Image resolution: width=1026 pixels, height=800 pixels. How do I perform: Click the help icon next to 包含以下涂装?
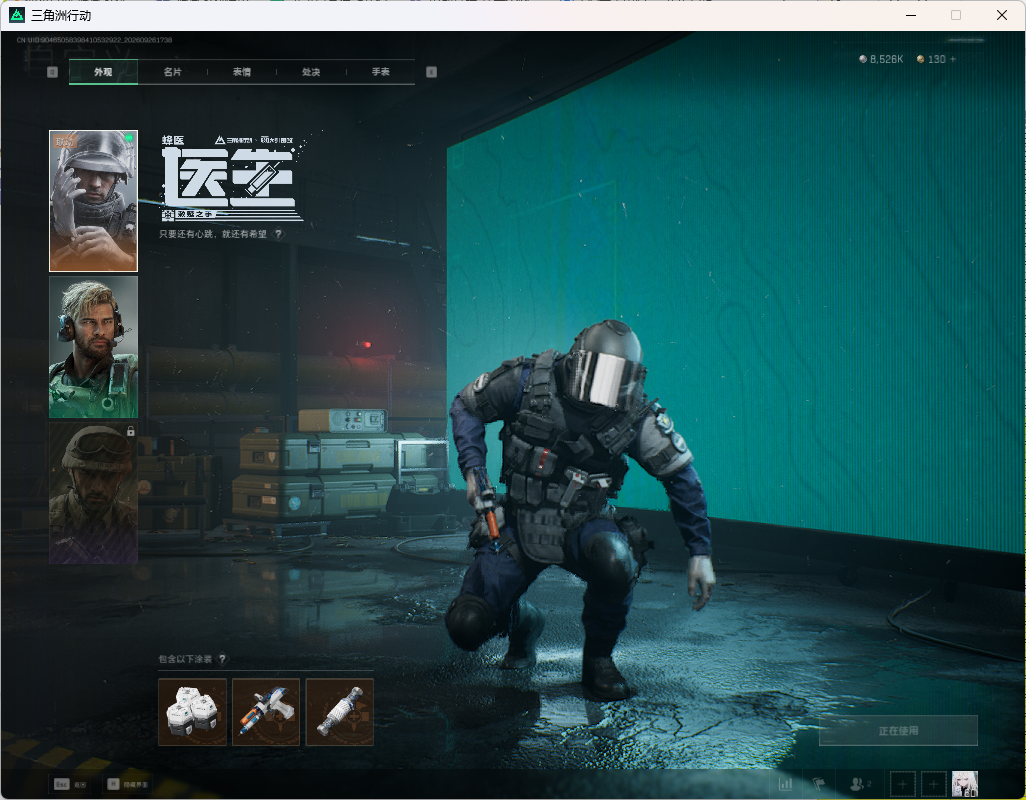(x=222, y=659)
